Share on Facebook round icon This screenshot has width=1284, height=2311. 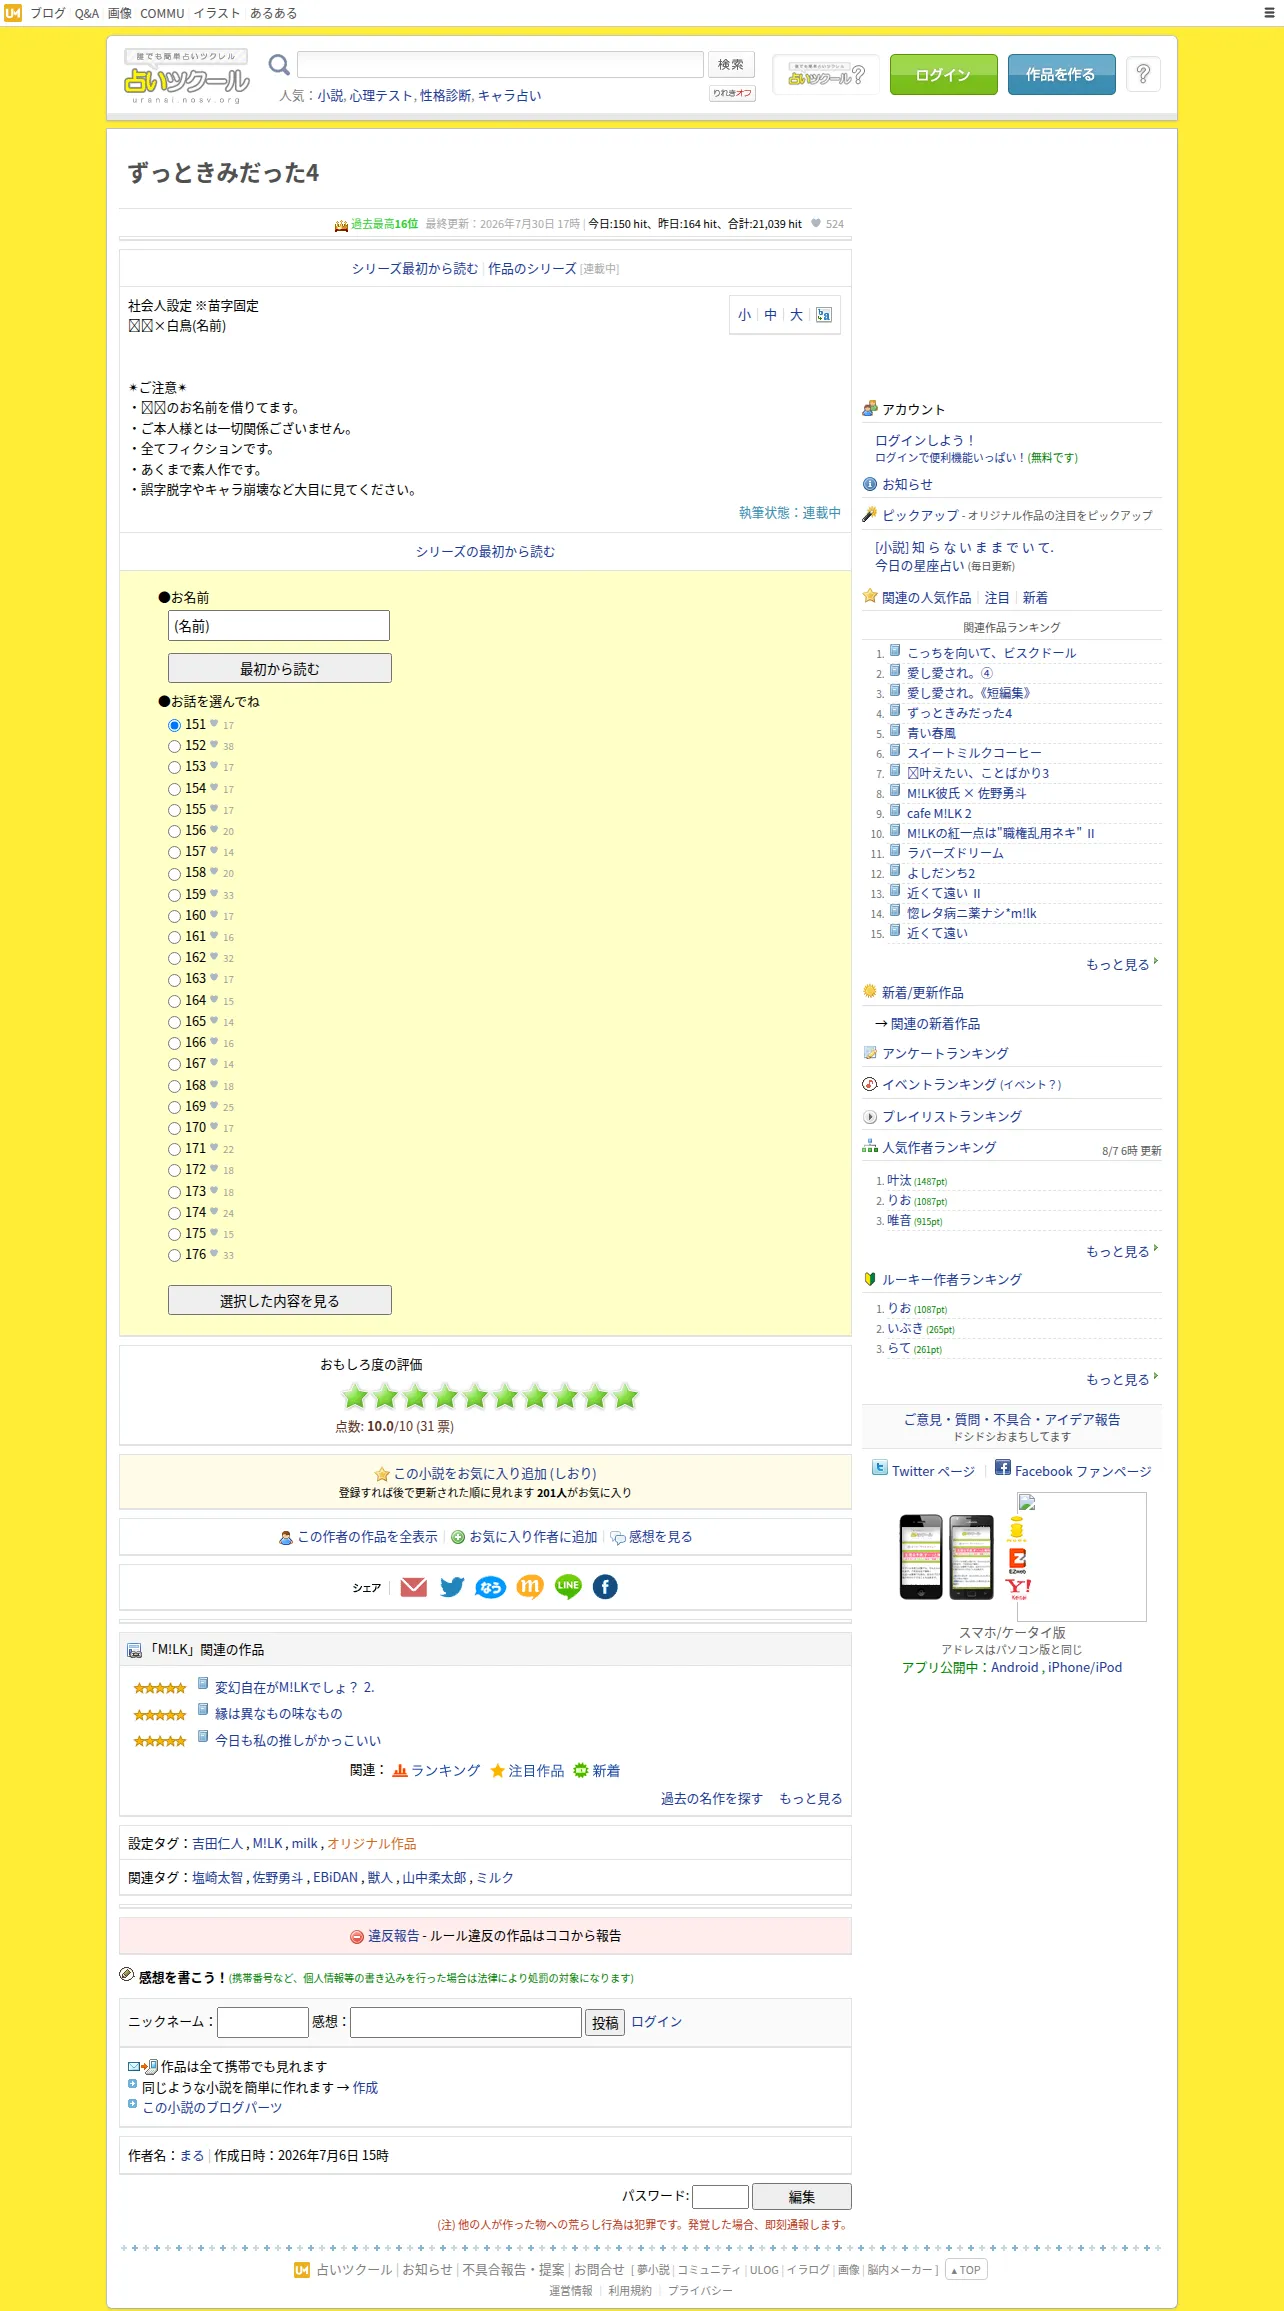pyautogui.click(x=605, y=1587)
